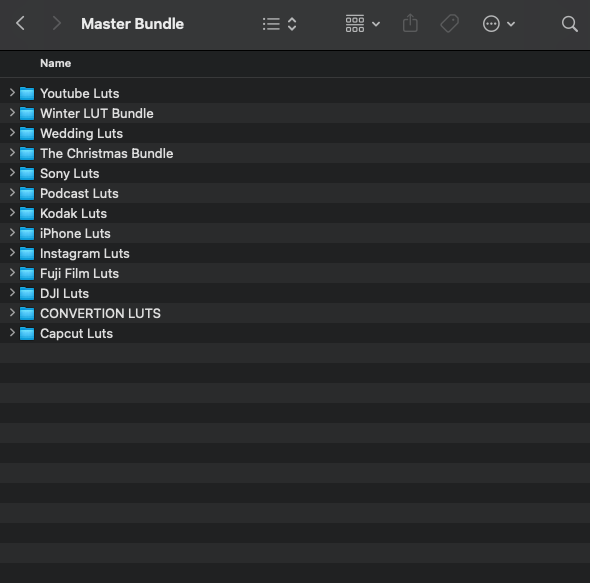Expand The Christmas Bundle folder
The width and height of the screenshot is (590, 583).
pyautogui.click(x=12, y=152)
